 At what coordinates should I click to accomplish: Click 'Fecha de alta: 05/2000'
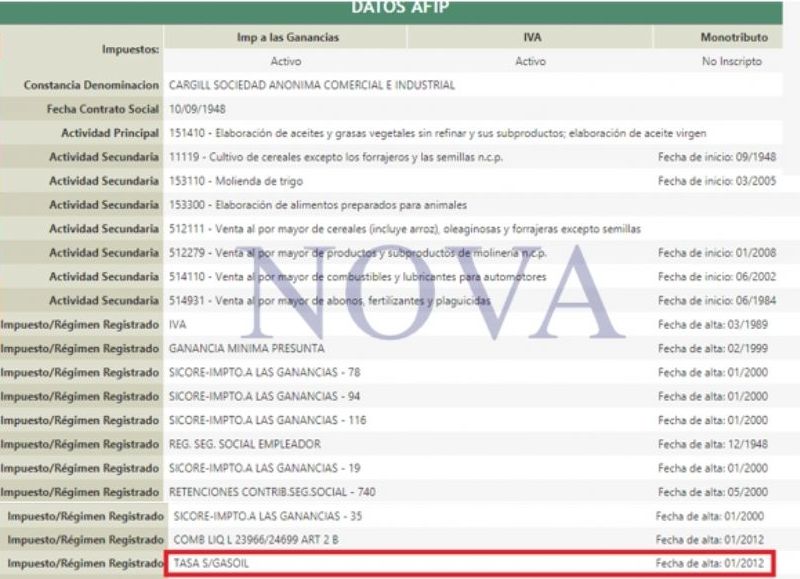coord(713,493)
